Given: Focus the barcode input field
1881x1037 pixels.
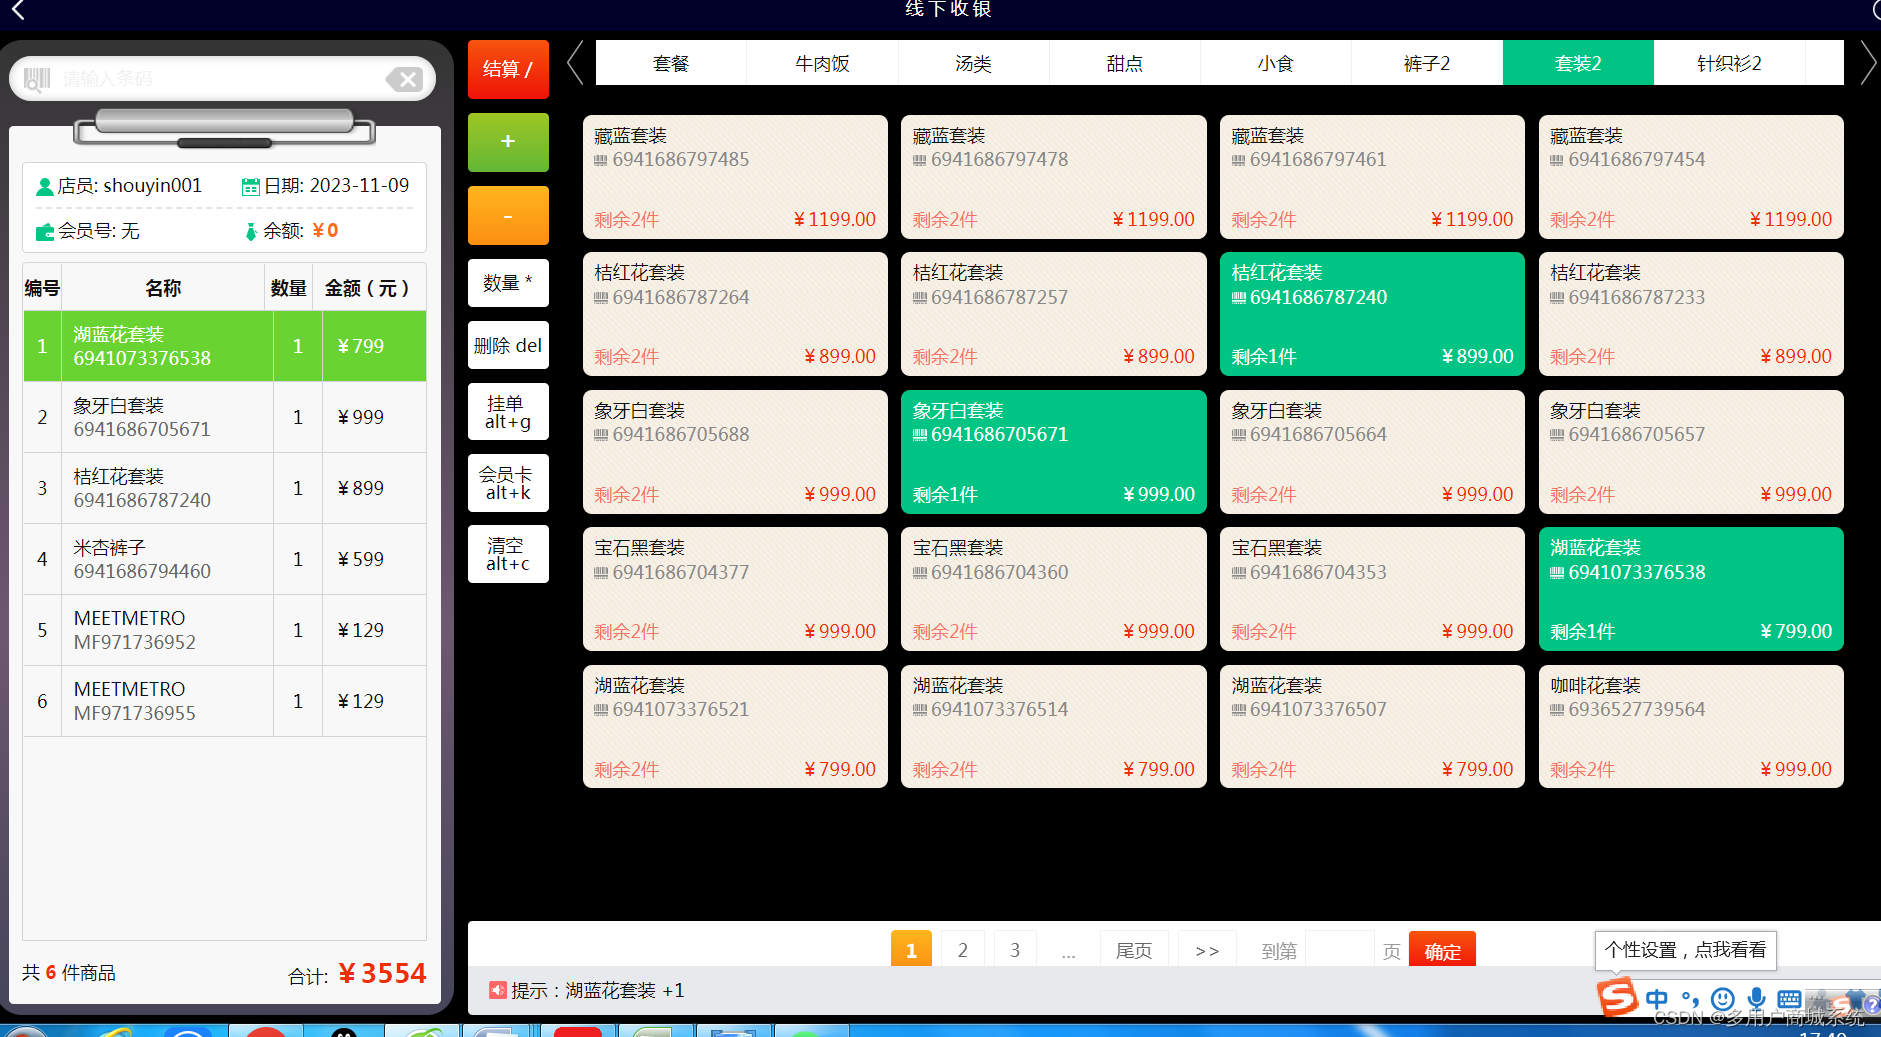Looking at the screenshot, I should tap(222, 79).
